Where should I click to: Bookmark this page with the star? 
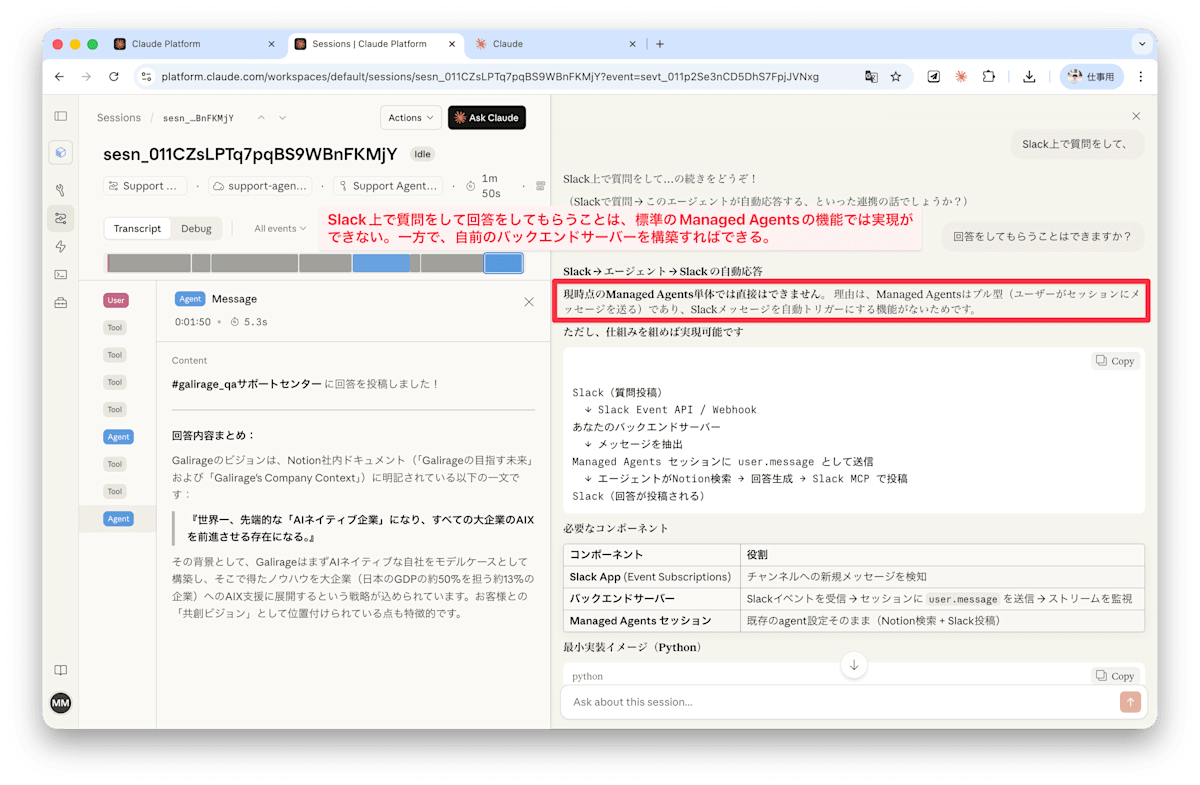(896, 76)
